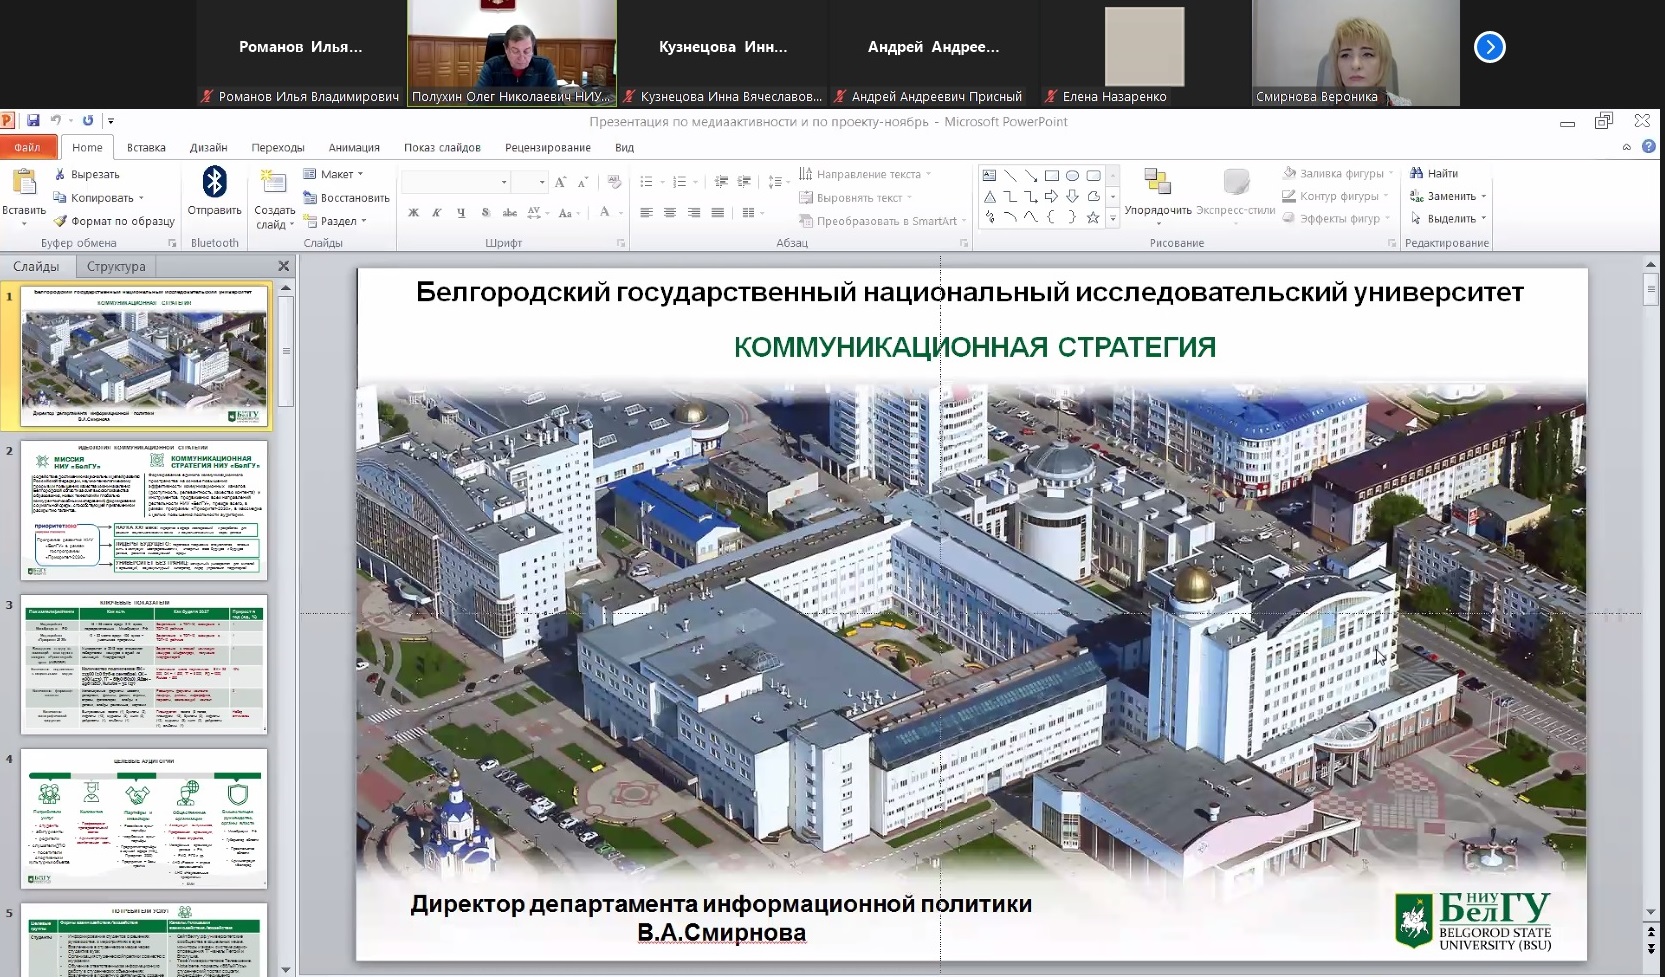The width and height of the screenshot is (1665, 977).
Task: Click the Упорядочить arrange icon
Action: click(1157, 182)
